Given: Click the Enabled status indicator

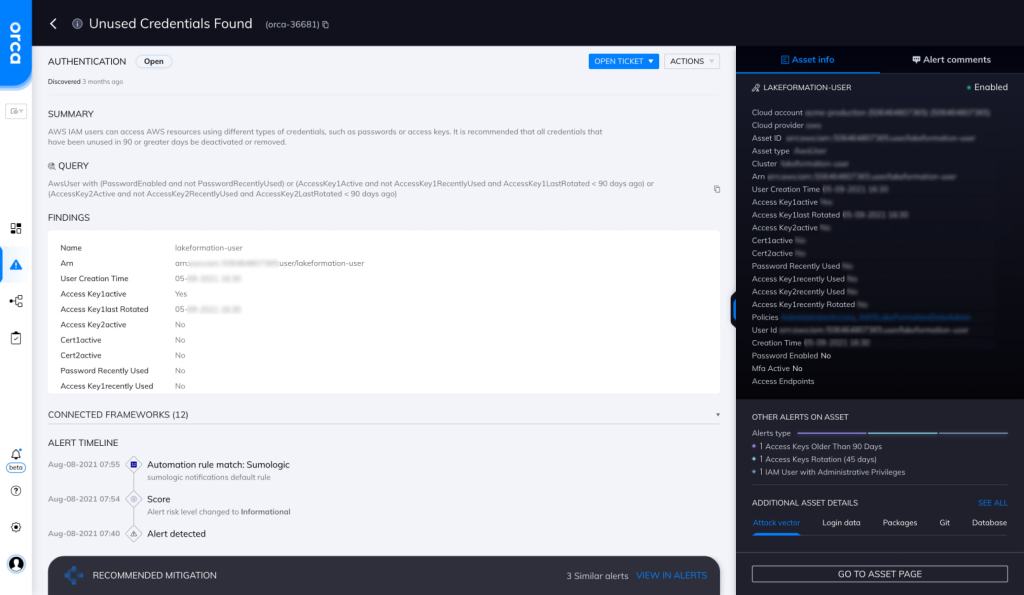Looking at the screenshot, I should click(987, 87).
